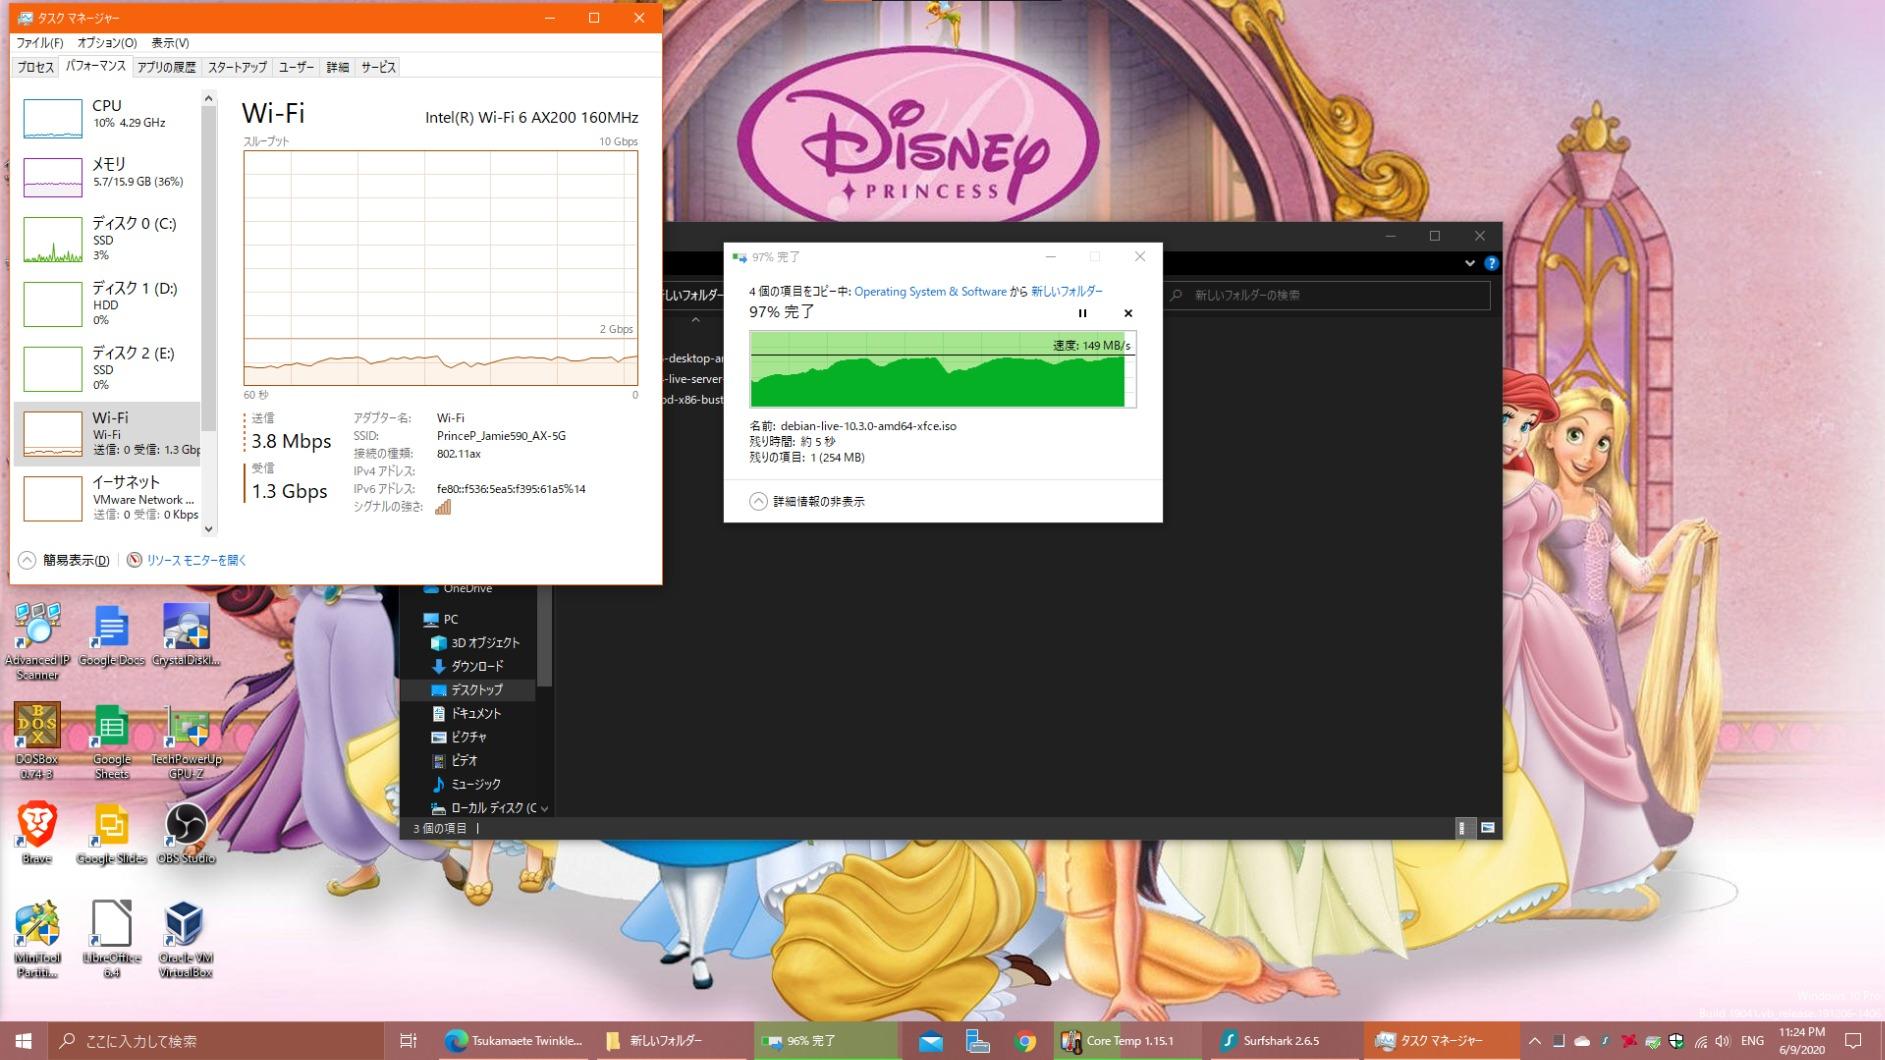Click the volume speaker tray icon
The height and width of the screenshot is (1060, 1885).
tap(1723, 1041)
